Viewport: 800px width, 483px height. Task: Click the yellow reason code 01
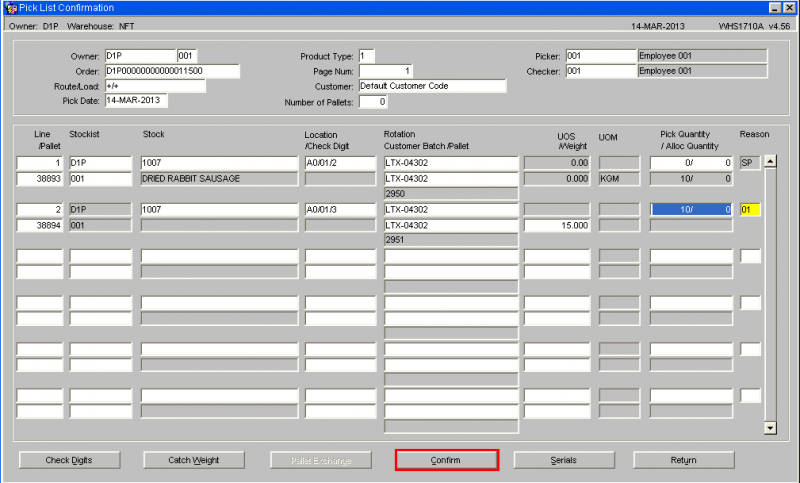(750, 210)
